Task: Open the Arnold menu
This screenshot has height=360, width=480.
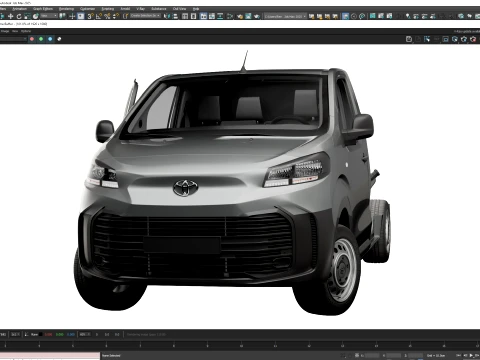Action: (x=125, y=9)
